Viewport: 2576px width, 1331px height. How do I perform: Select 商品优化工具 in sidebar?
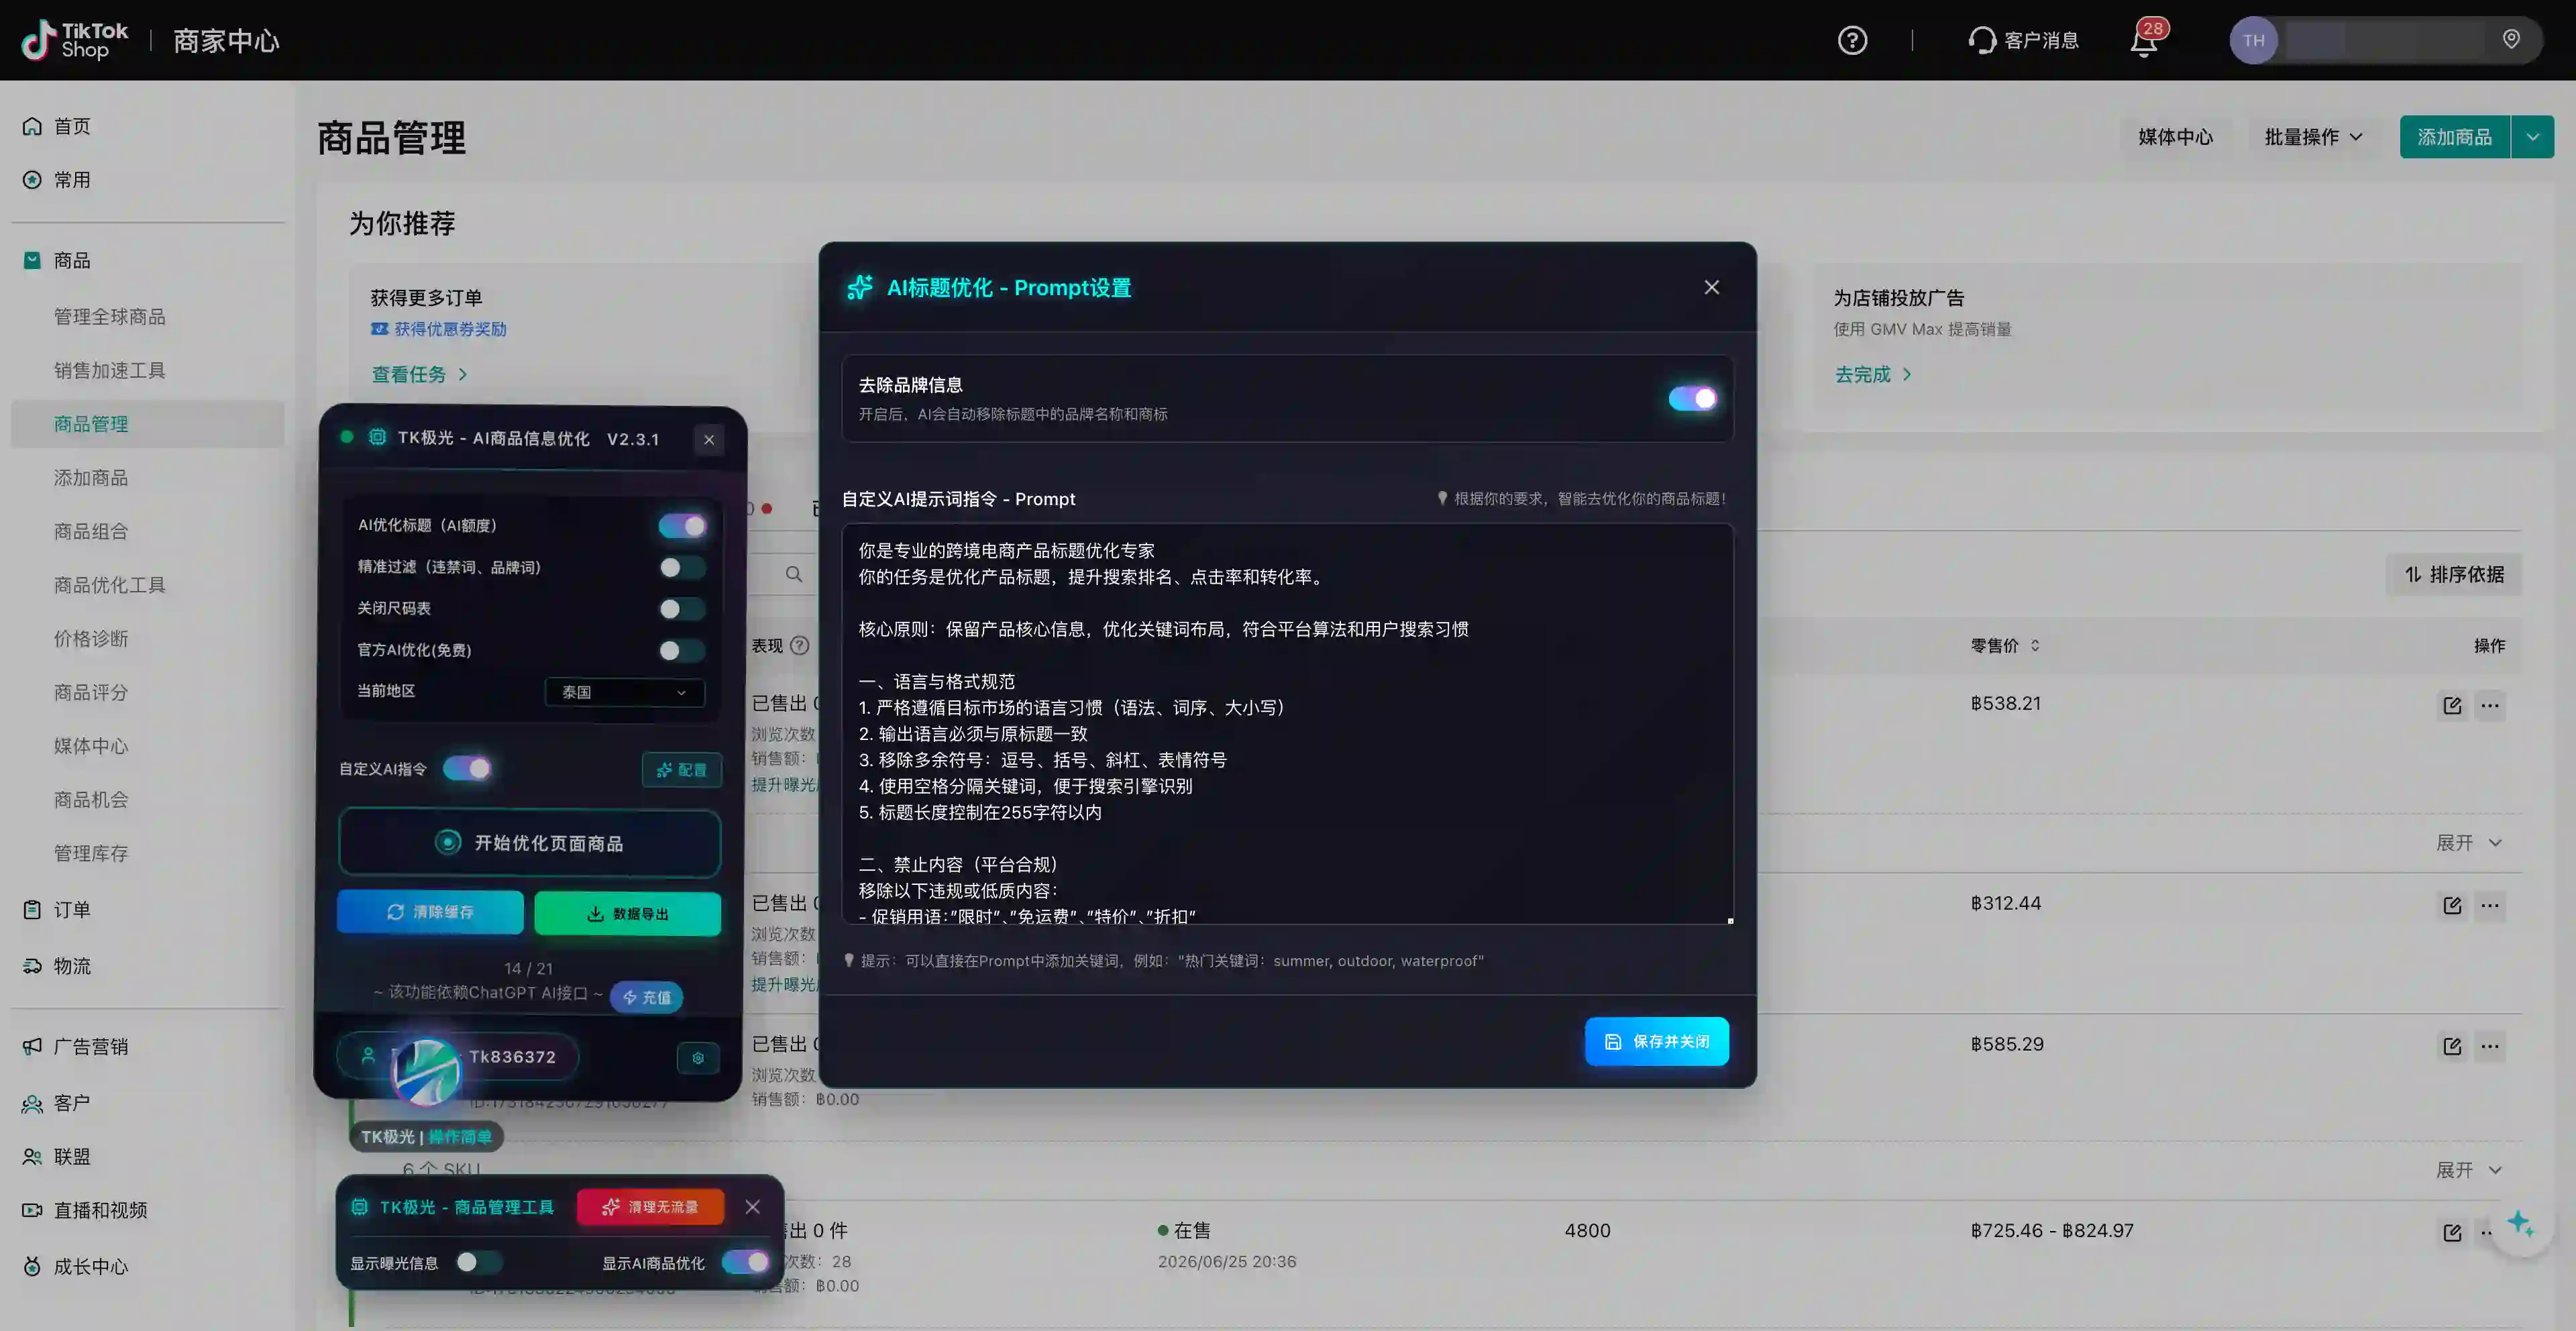110,585
